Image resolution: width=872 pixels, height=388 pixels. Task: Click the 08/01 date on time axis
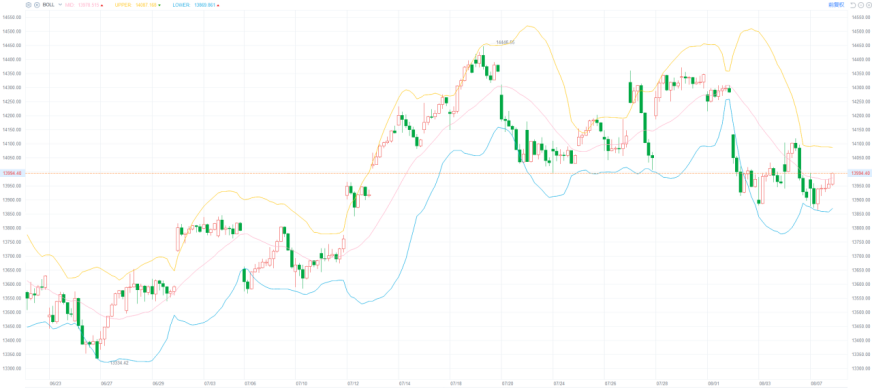[714, 384]
